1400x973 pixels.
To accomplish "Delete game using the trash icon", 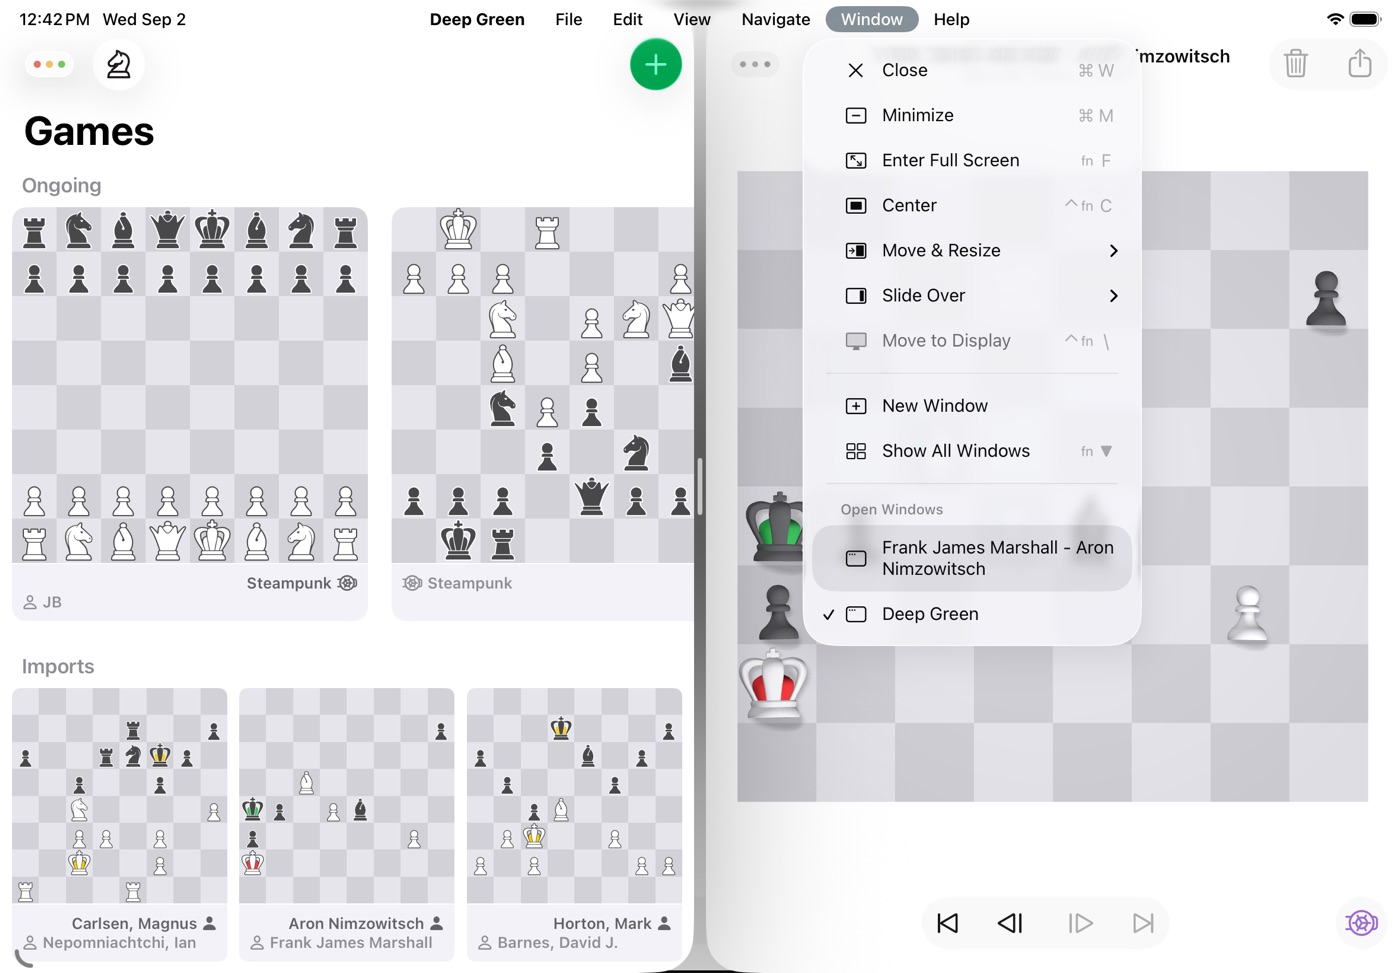I will [x=1296, y=63].
